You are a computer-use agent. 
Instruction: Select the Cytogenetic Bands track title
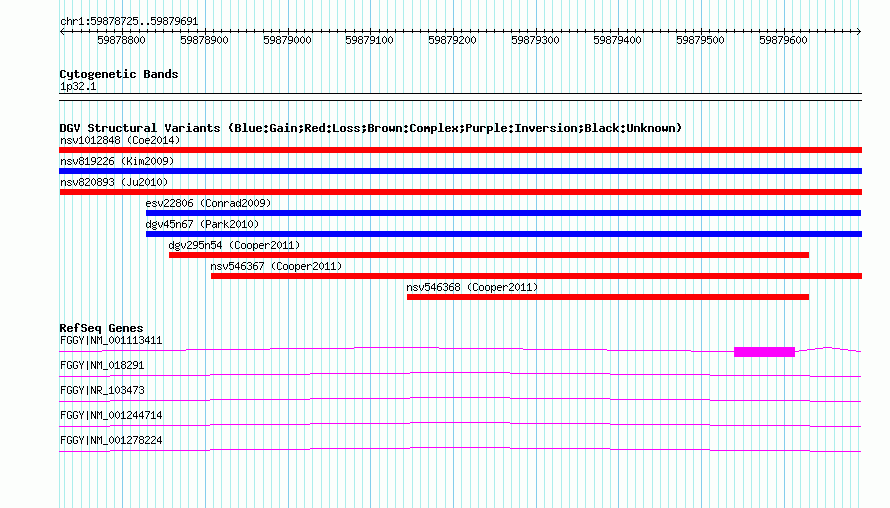(x=119, y=74)
